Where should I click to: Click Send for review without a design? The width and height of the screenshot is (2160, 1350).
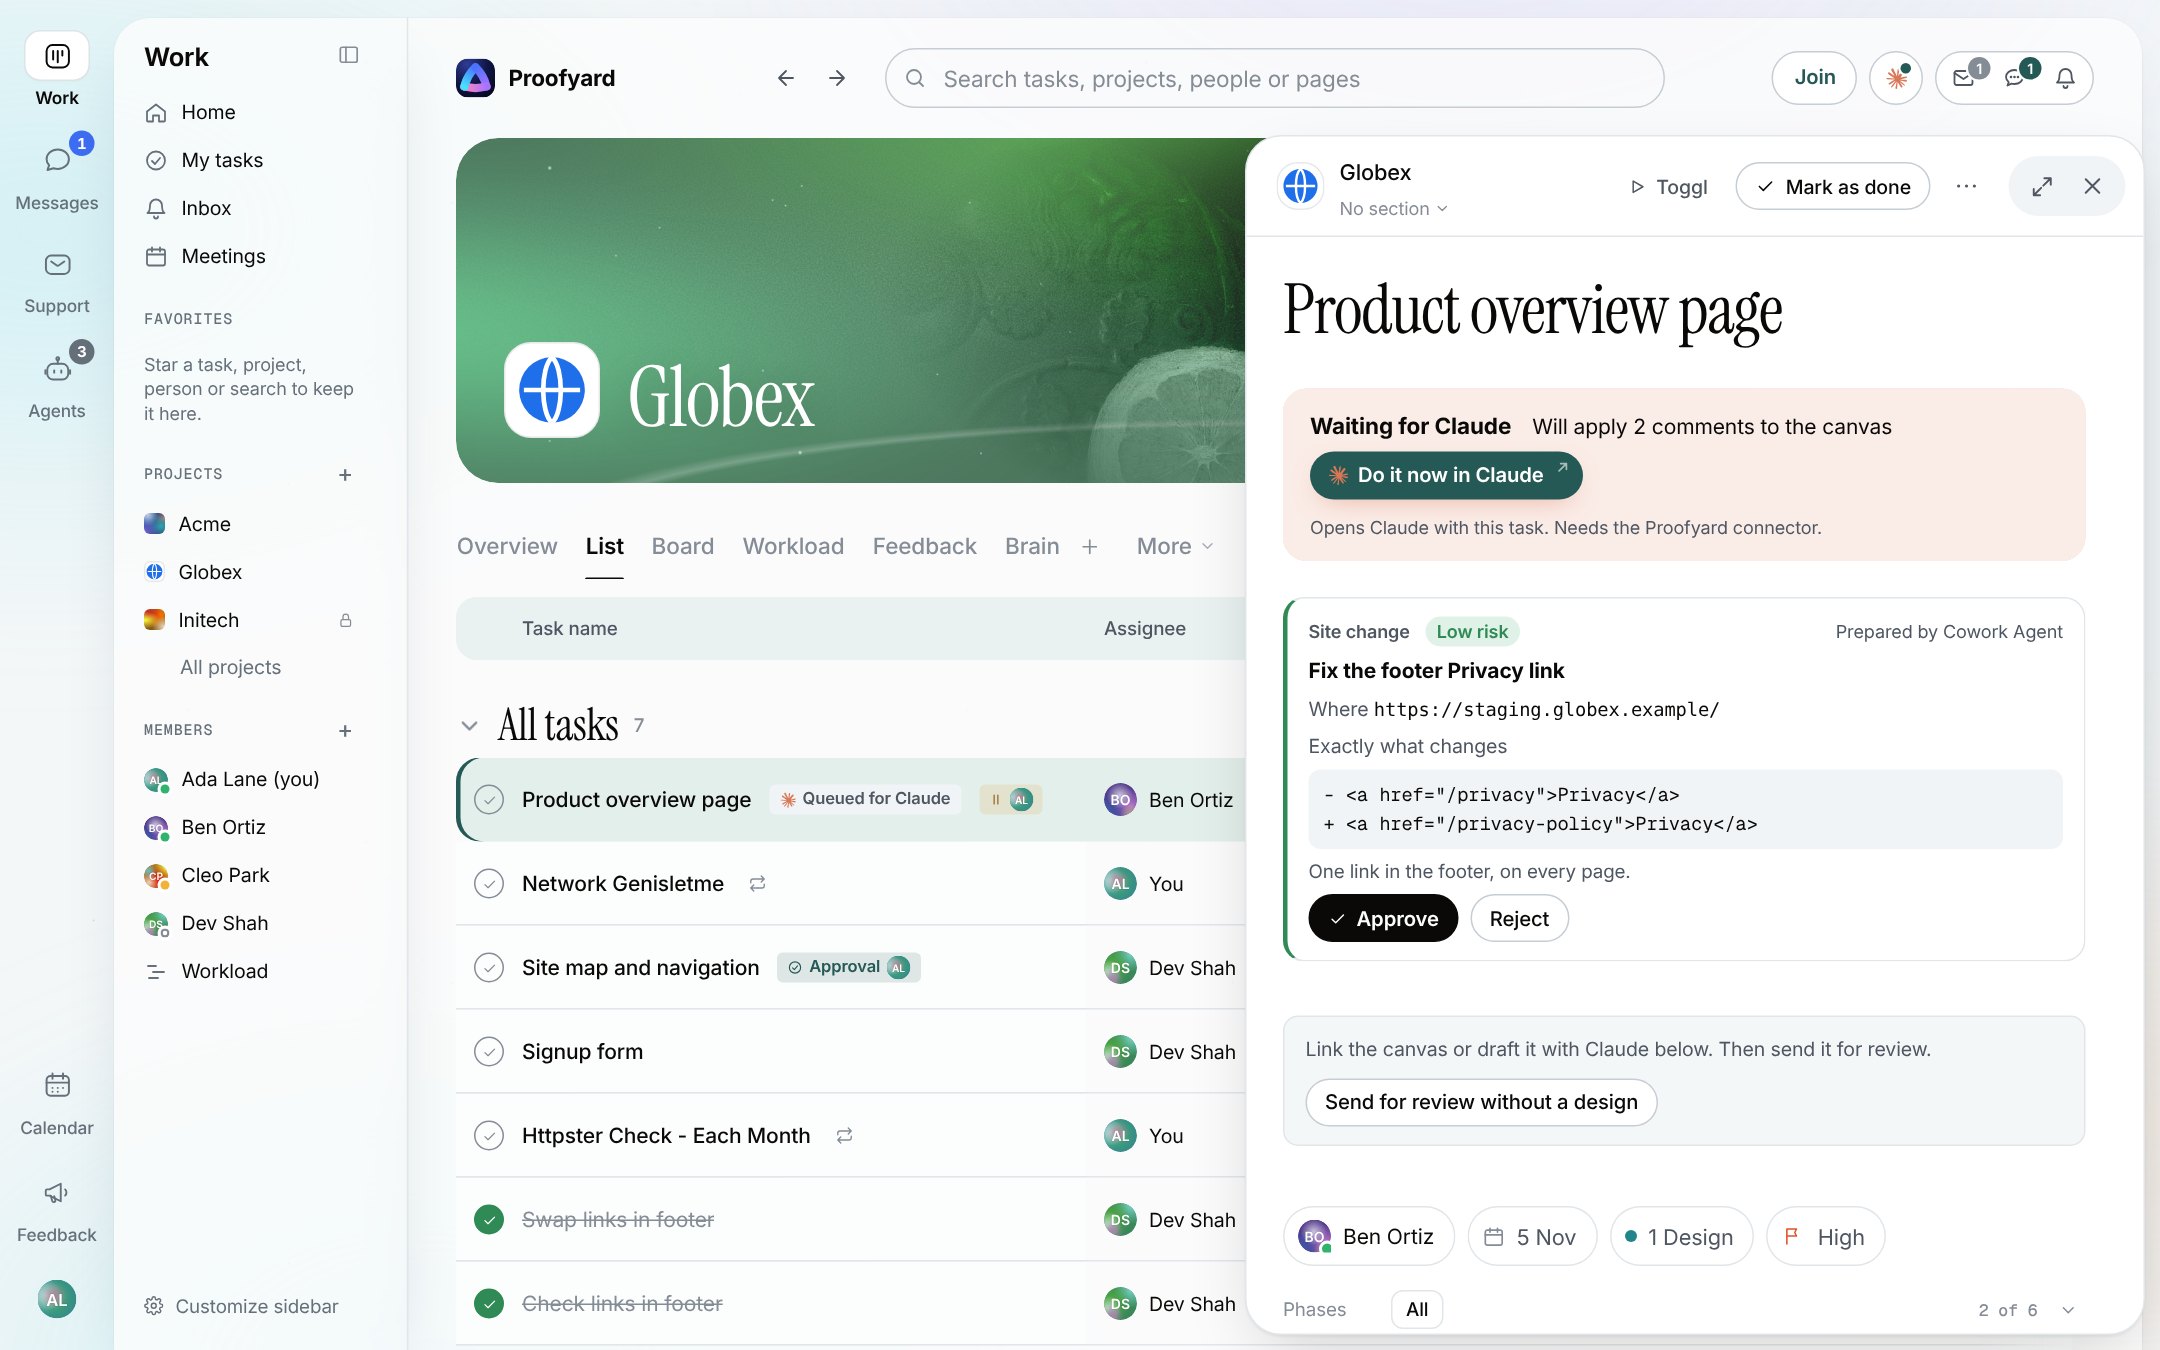pos(1481,1102)
